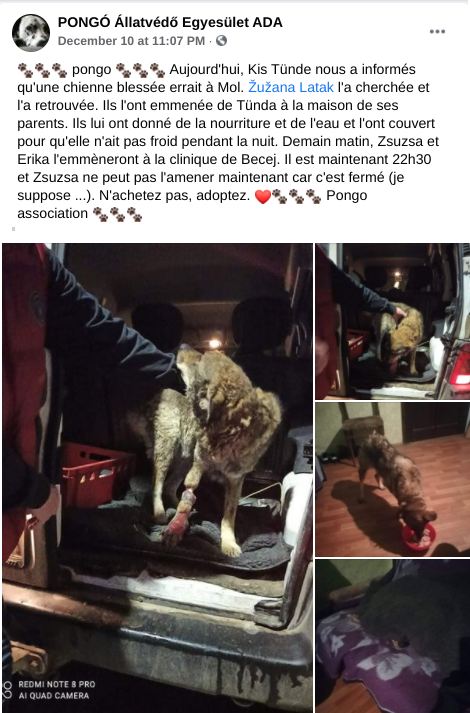Screen dimensions: 470x713
Task: Click the public globe privacy icon
Action: tap(221, 41)
